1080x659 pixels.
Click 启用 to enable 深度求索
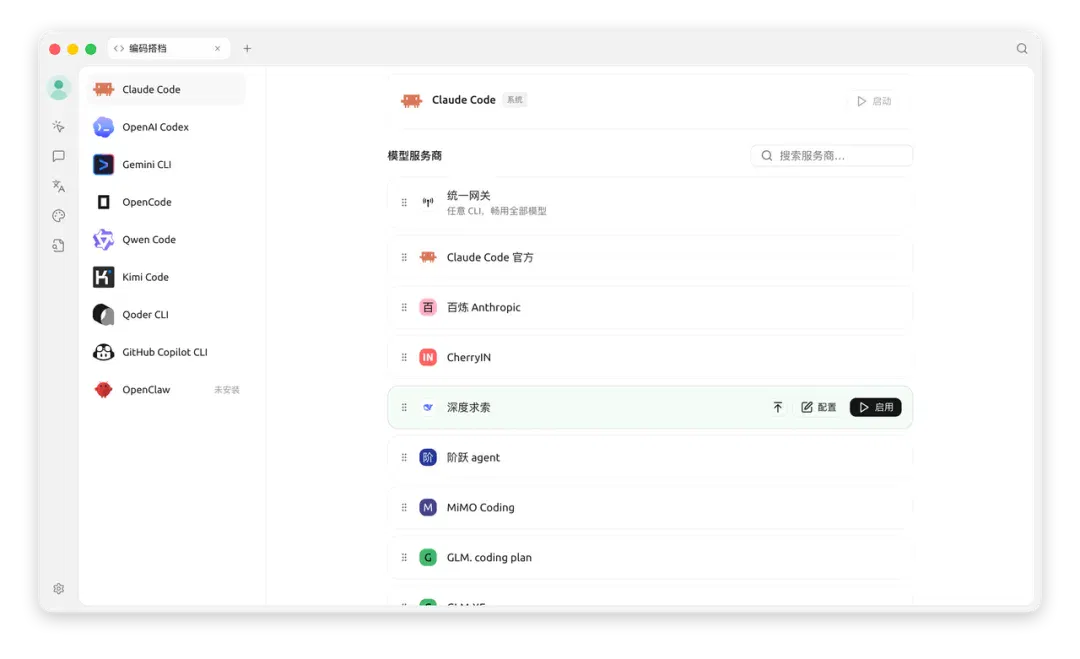tap(875, 408)
